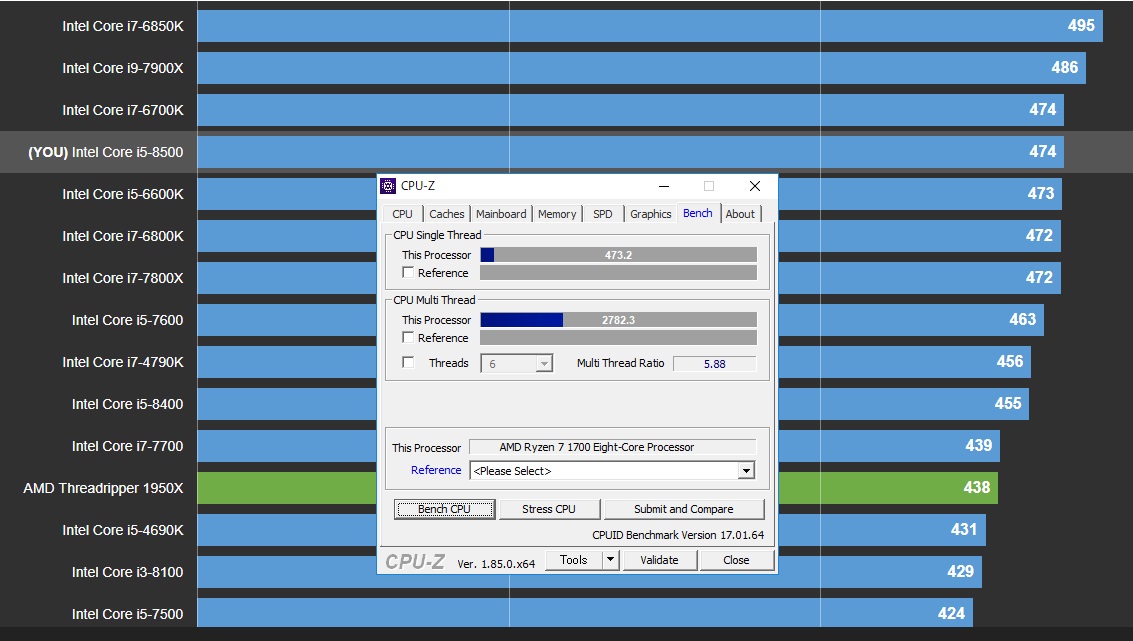The width and height of the screenshot is (1133, 641).
Task: Start the Stress CPU test
Action: (549, 509)
